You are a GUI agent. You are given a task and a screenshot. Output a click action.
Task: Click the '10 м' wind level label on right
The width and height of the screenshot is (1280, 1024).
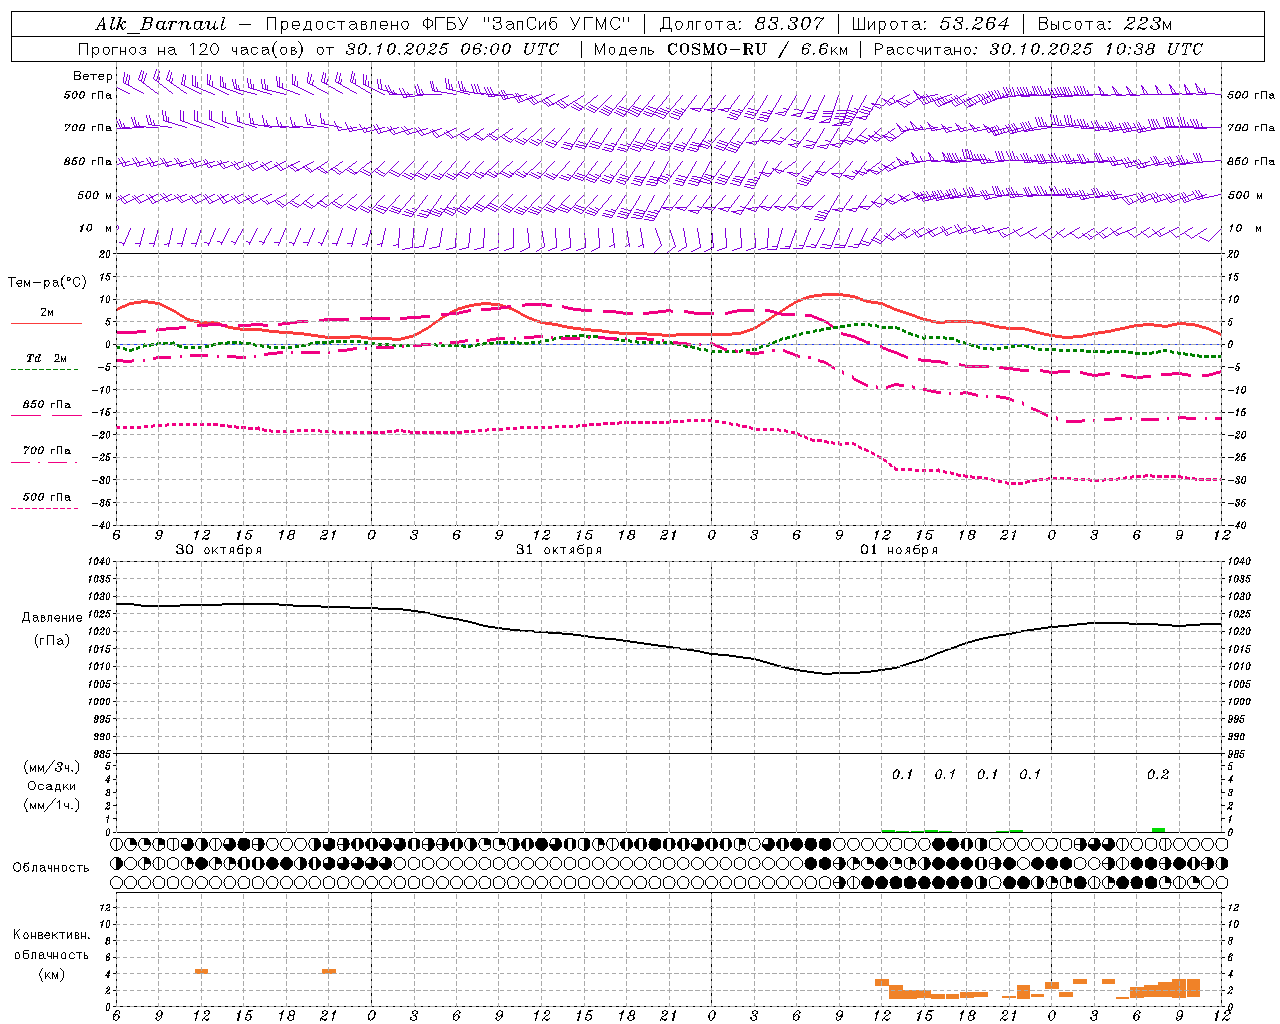1244,228
